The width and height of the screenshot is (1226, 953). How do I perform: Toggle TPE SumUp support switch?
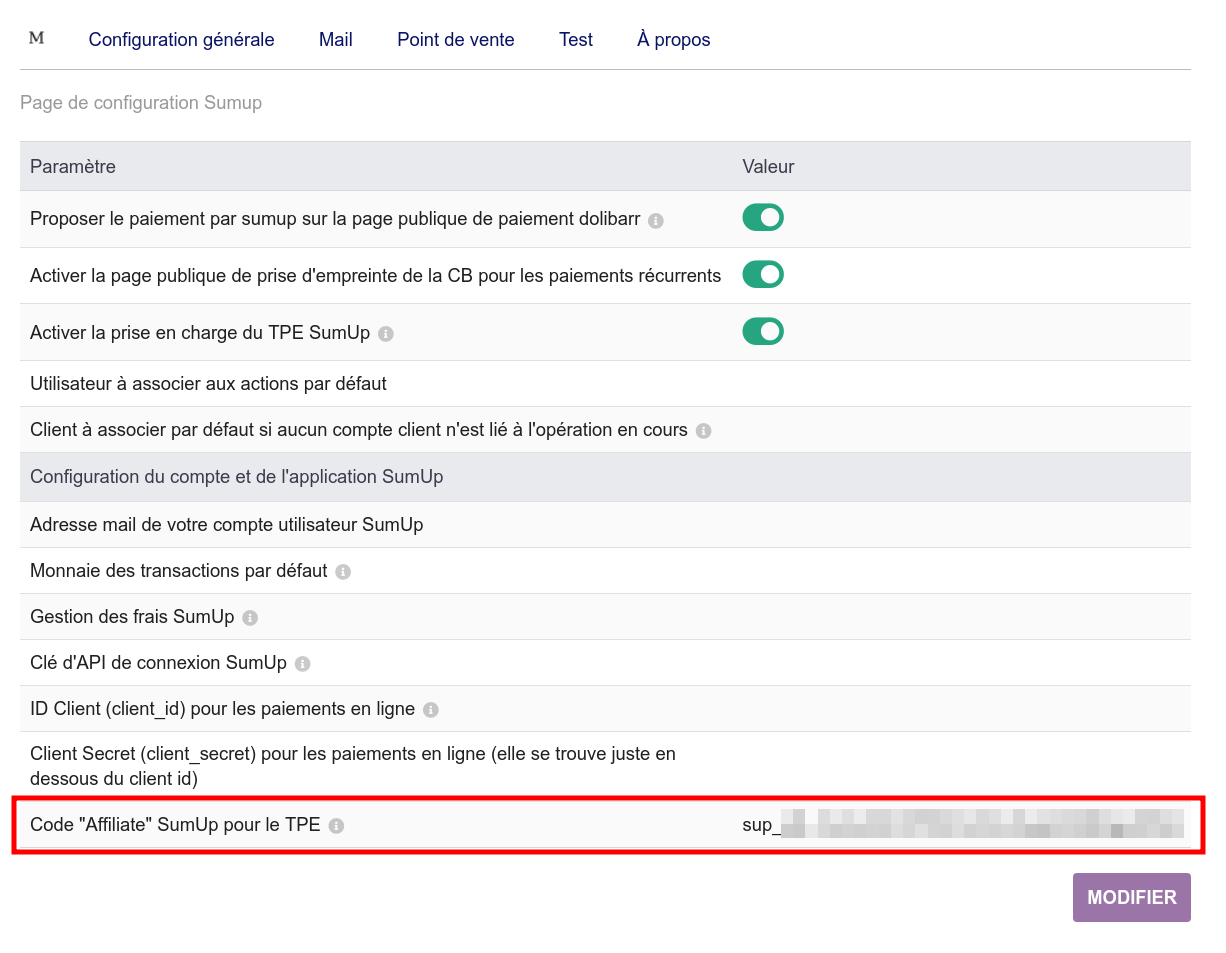click(x=763, y=331)
